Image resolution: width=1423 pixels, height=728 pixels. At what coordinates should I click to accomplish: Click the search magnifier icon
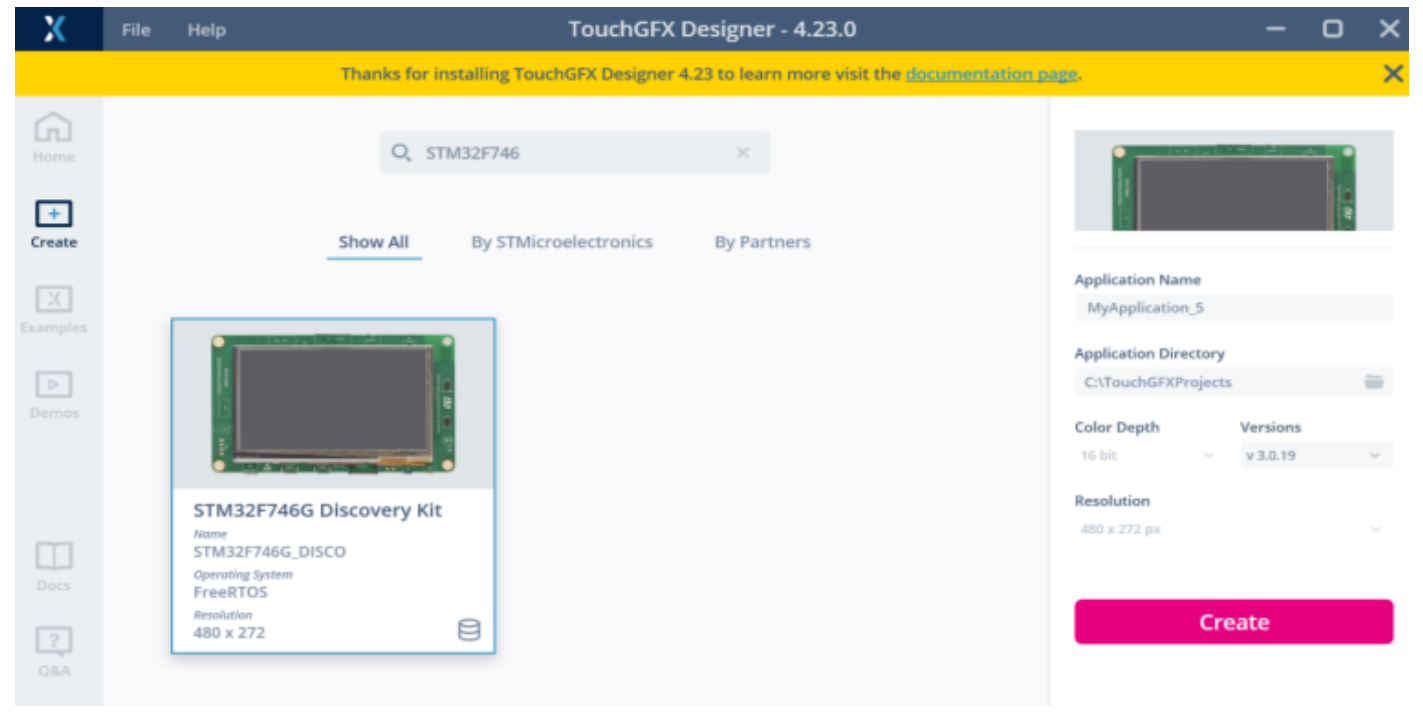401,153
